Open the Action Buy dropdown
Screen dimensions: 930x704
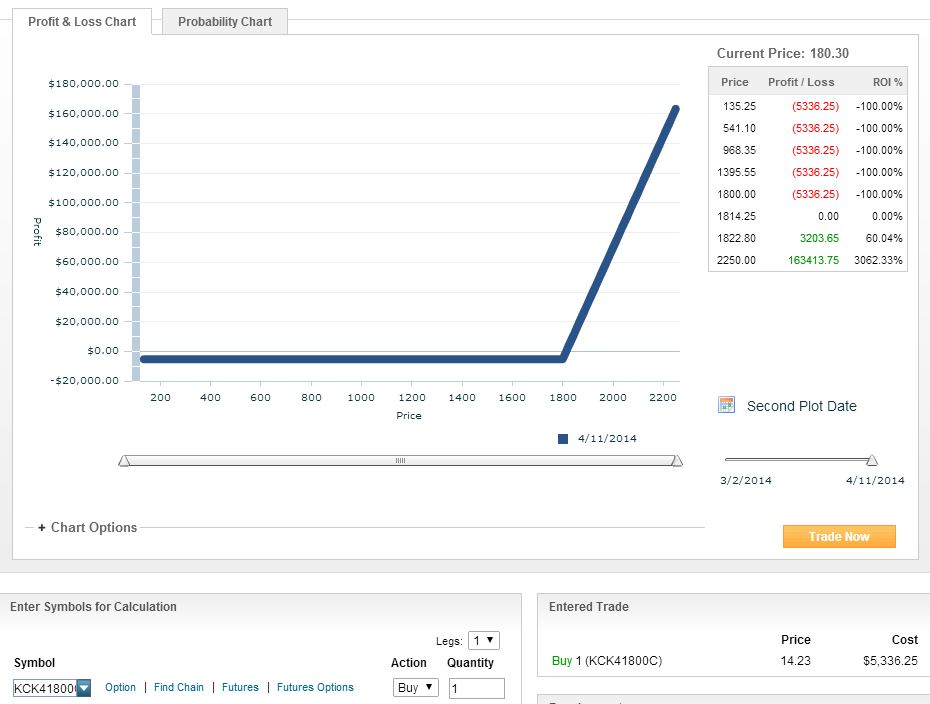point(415,687)
